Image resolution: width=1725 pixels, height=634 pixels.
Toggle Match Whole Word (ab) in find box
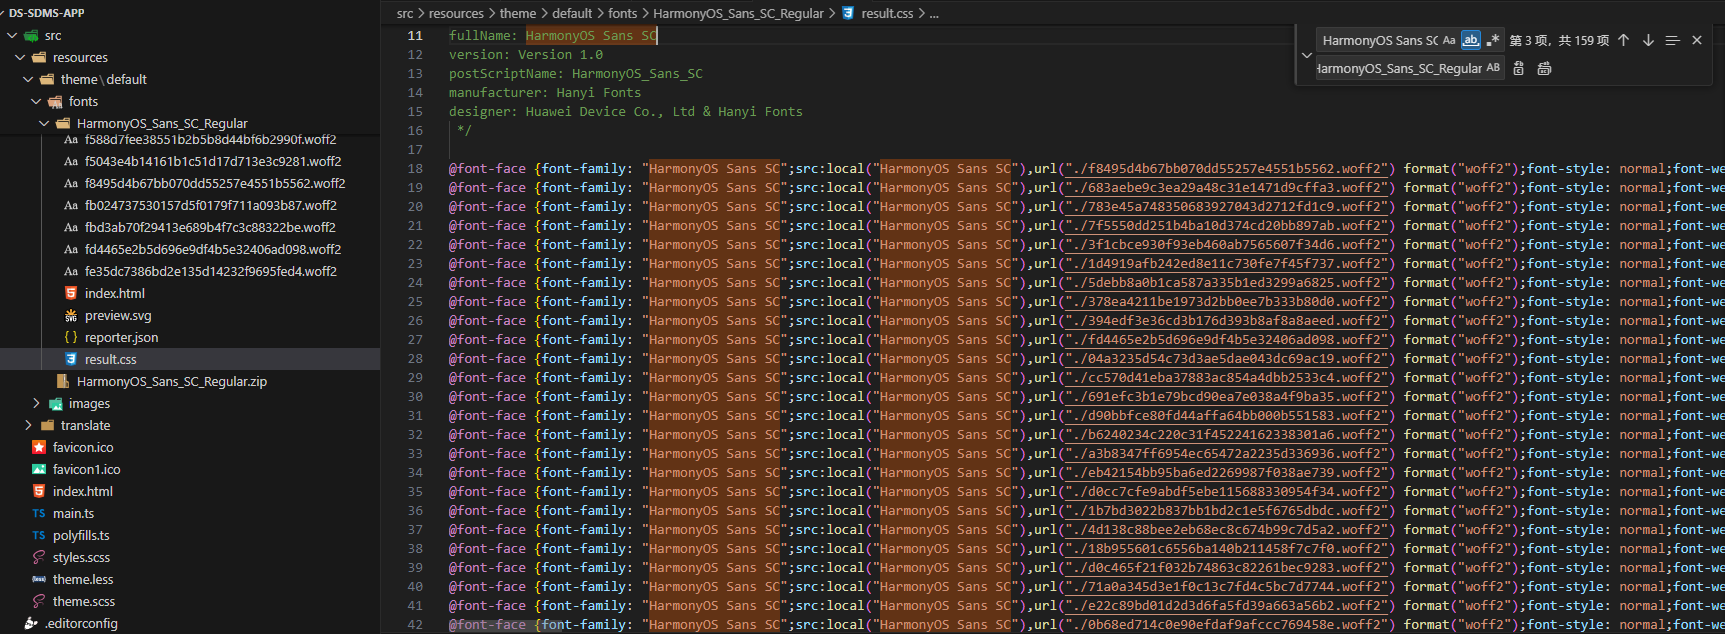coord(1470,40)
